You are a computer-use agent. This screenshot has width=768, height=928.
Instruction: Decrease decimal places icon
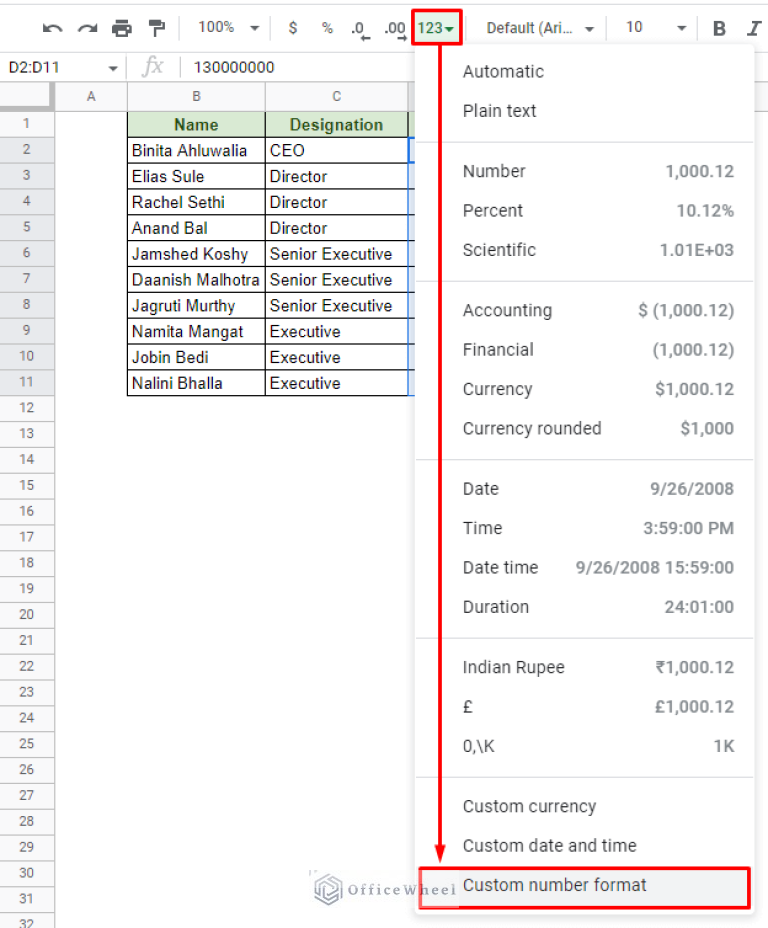pyautogui.click(x=360, y=28)
